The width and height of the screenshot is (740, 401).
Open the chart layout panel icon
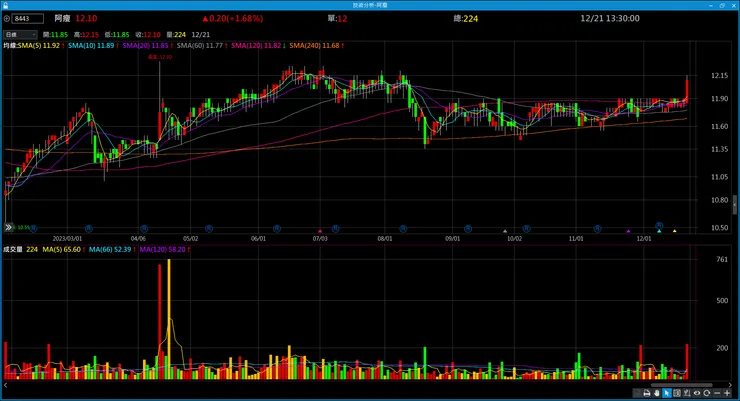click(x=677, y=393)
